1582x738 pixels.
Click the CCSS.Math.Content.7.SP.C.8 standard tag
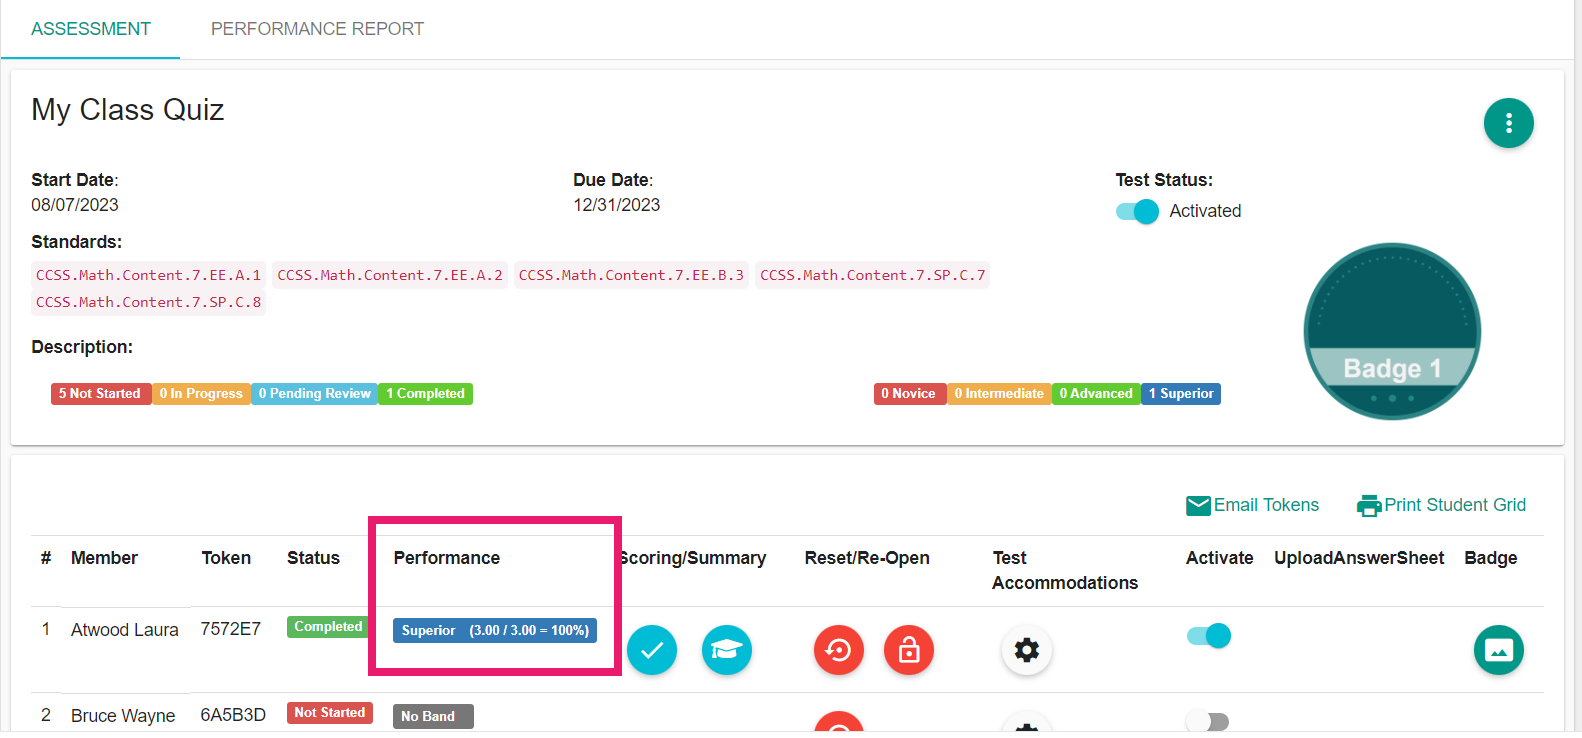(x=148, y=302)
